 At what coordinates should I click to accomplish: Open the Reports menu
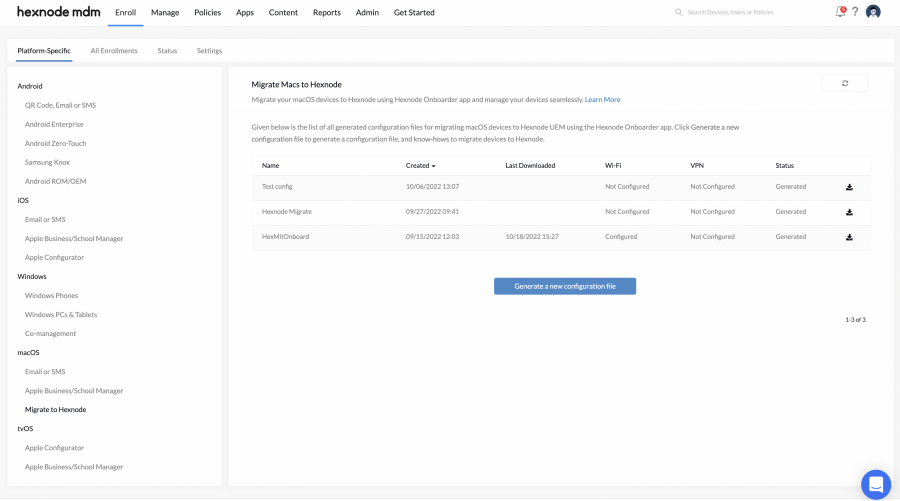326,13
